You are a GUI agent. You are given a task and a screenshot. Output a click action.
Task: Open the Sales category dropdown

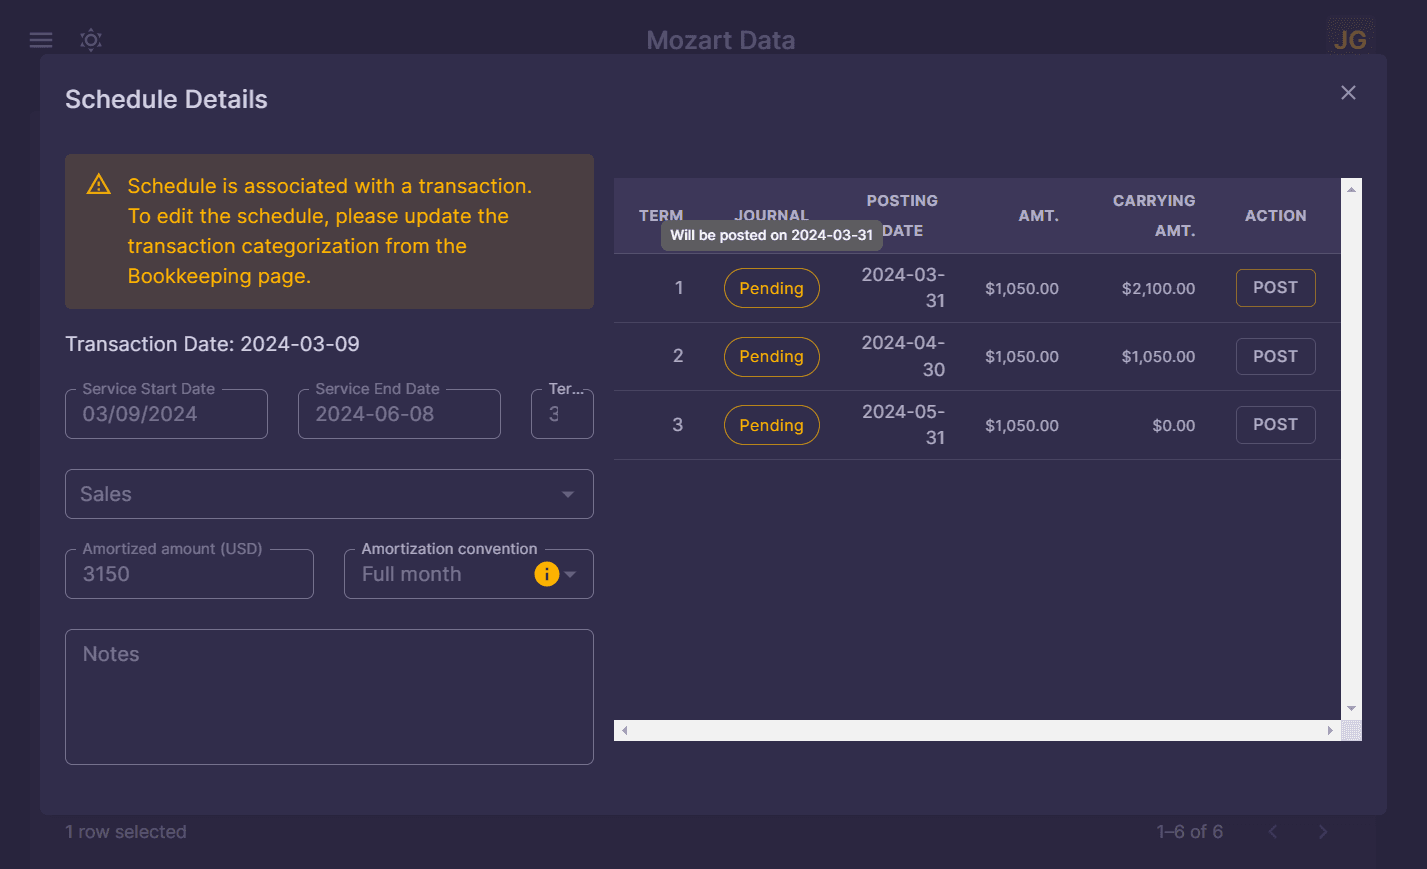329,493
